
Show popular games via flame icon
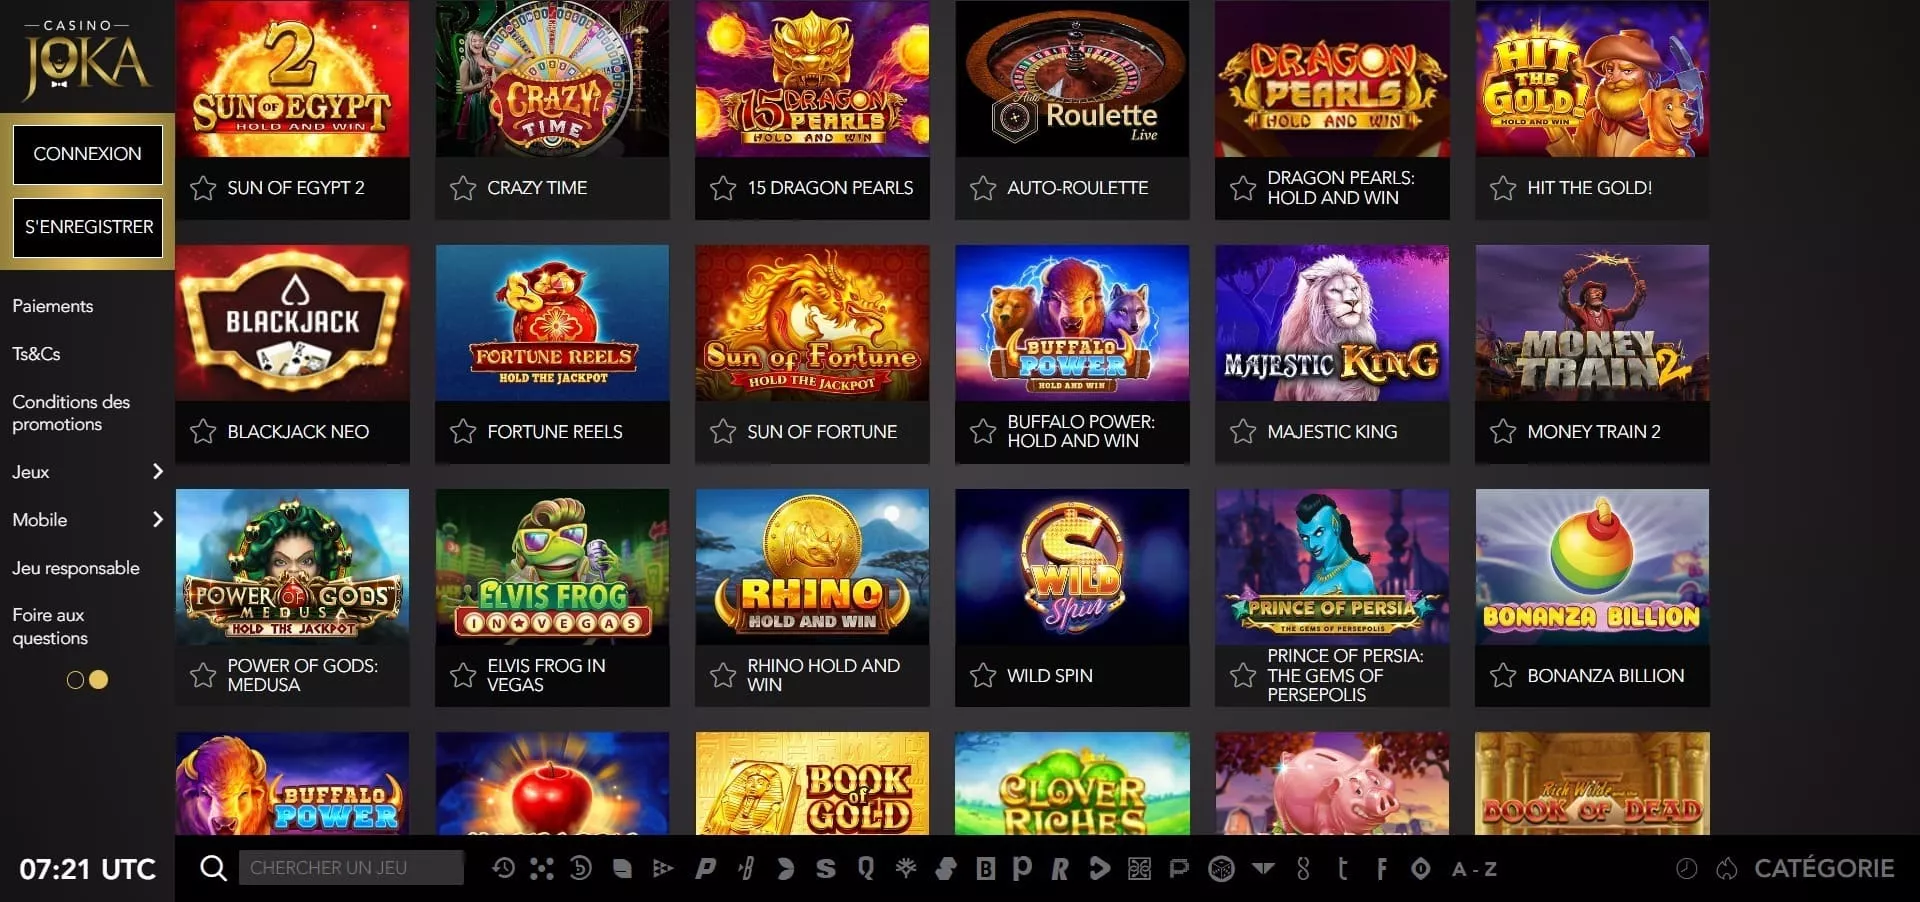pyautogui.click(x=1727, y=869)
